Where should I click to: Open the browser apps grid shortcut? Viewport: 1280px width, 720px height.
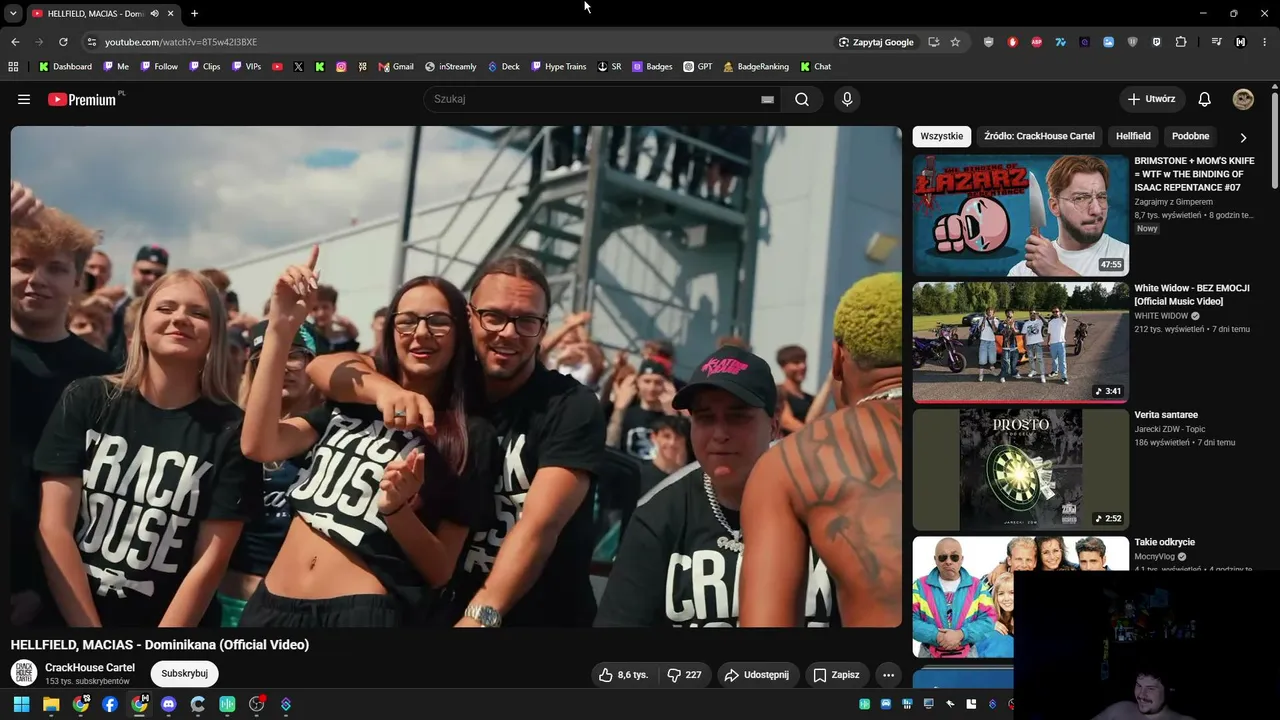[x=13, y=67]
